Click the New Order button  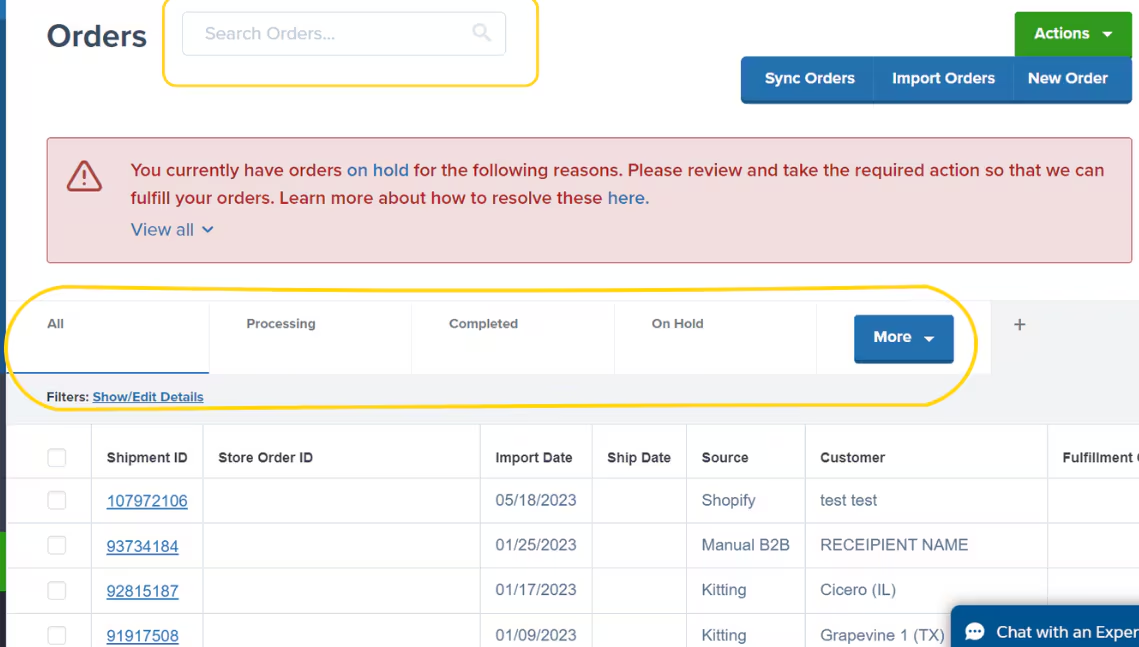pos(1068,78)
